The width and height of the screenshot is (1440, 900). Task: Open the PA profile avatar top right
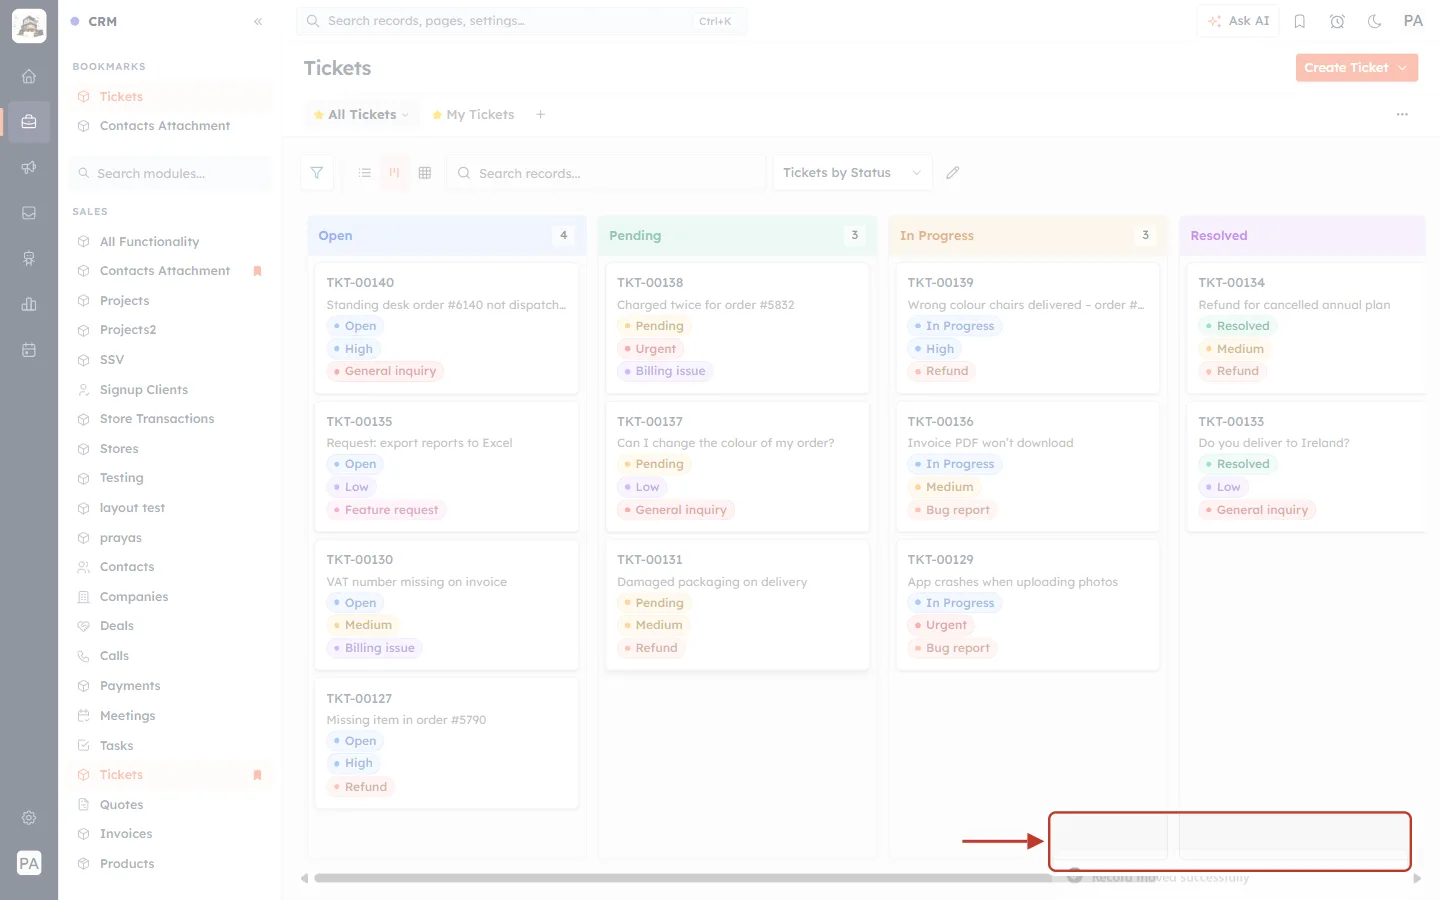tap(1413, 21)
